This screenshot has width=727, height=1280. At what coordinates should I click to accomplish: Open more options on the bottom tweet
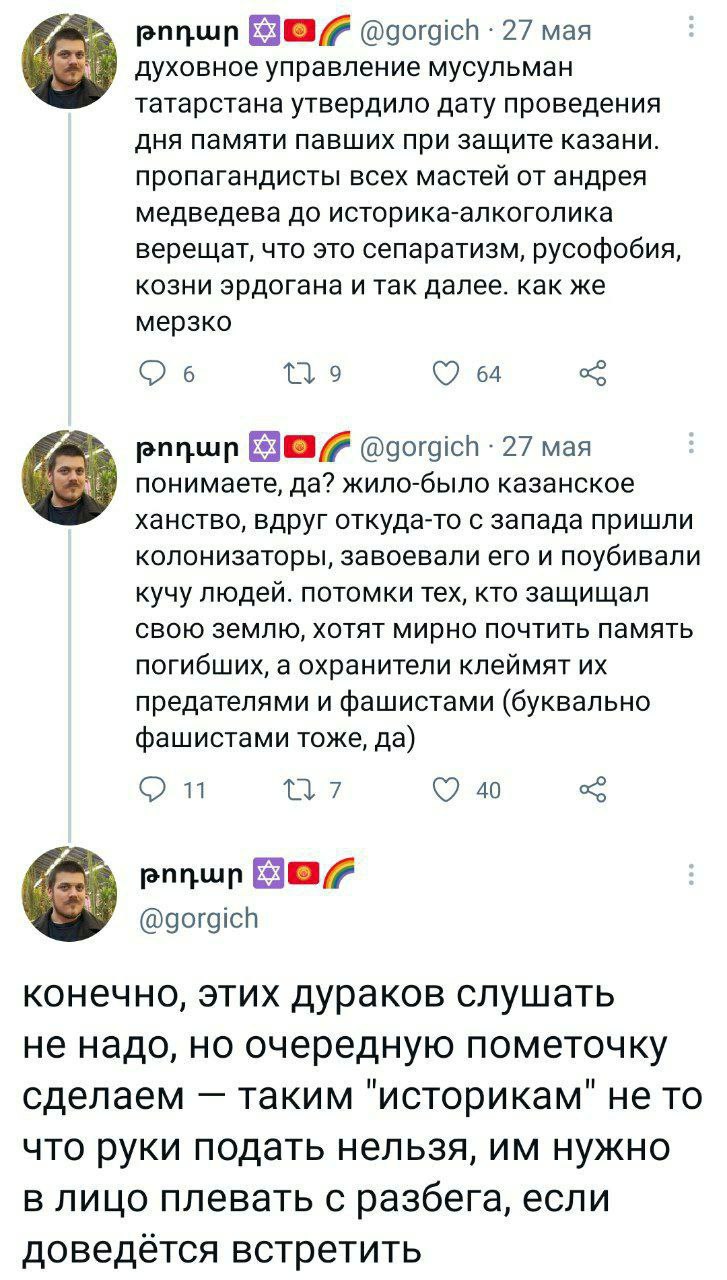[x=689, y=875]
